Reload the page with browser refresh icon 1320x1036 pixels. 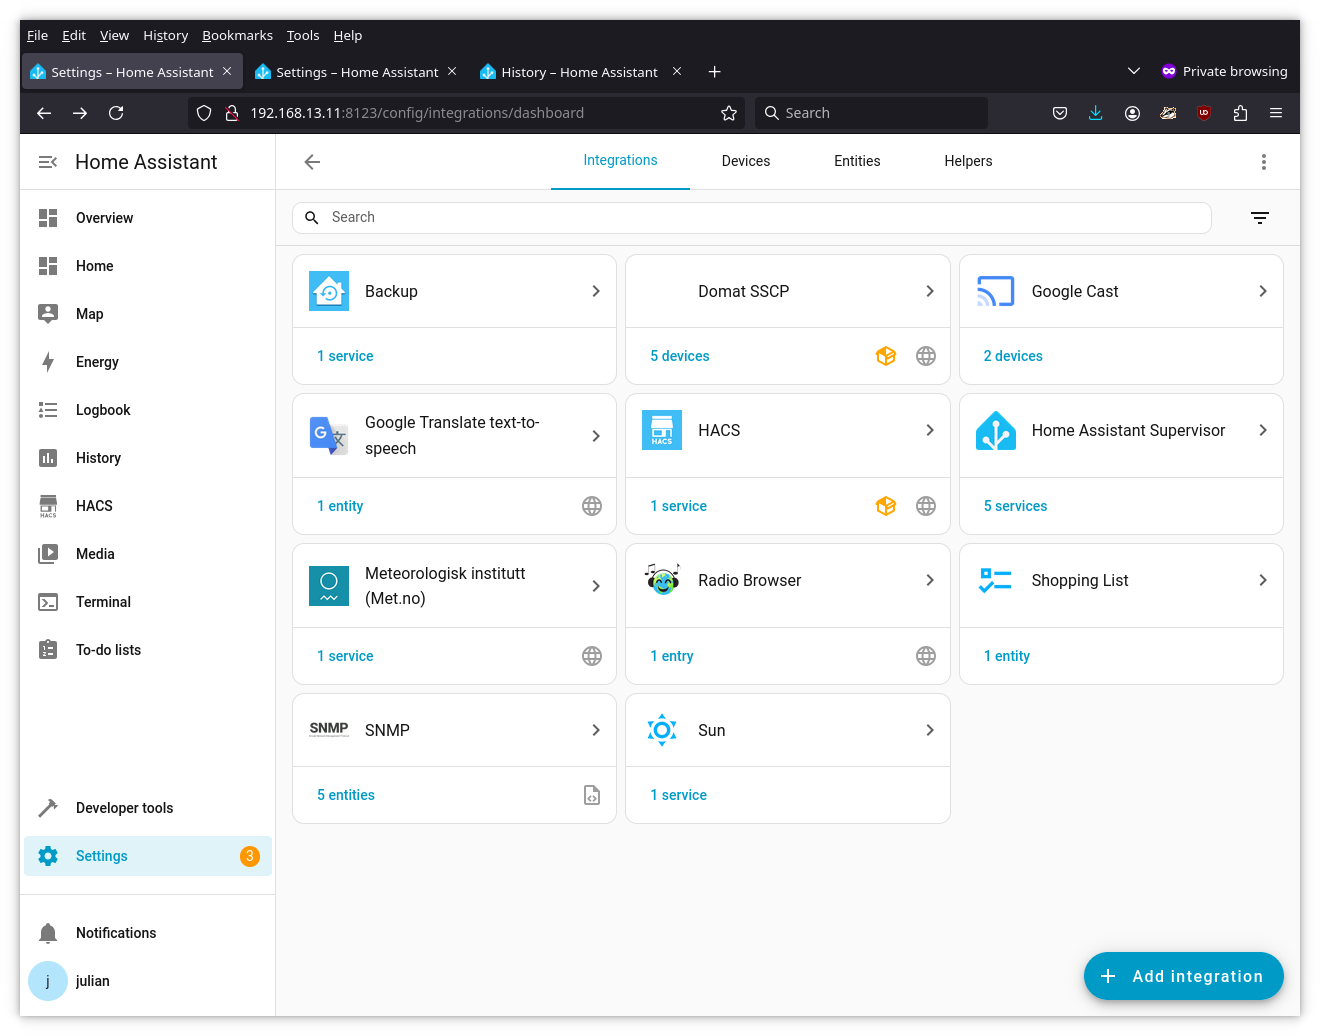point(116,113)
